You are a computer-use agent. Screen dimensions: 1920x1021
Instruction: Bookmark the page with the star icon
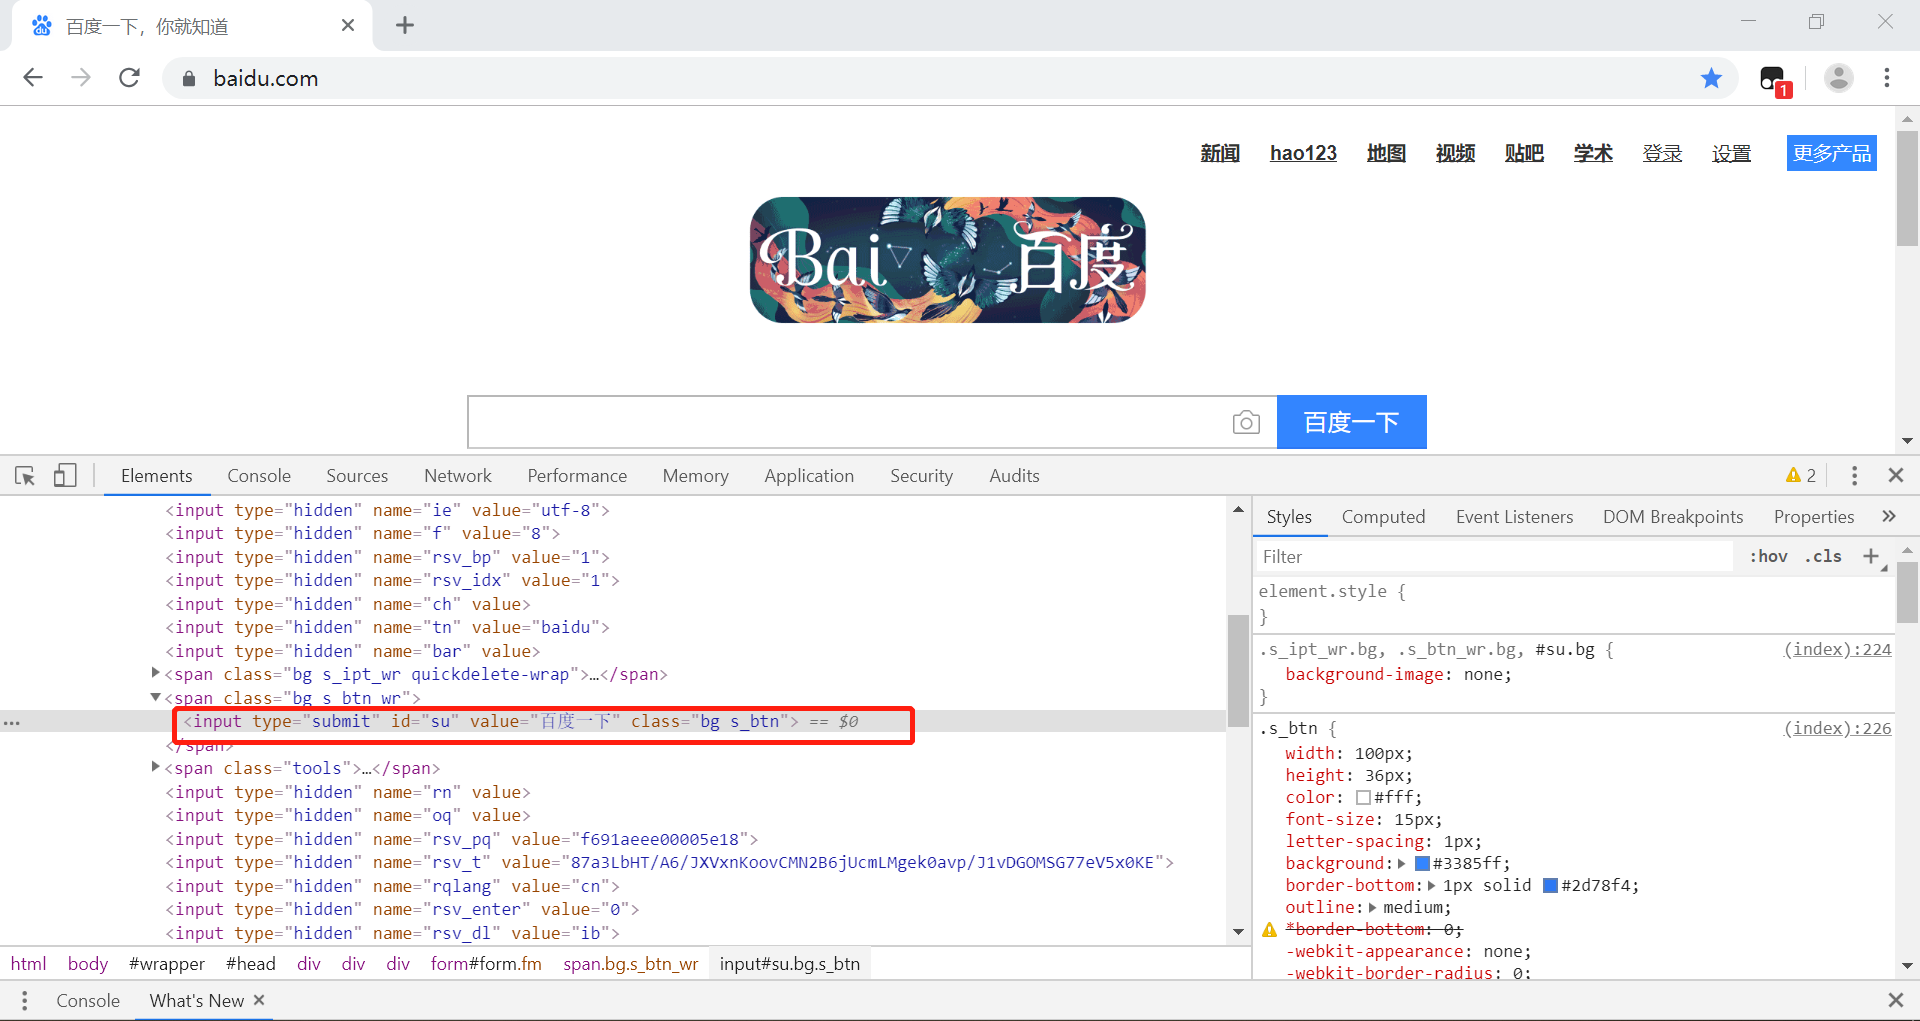tap(1711, 78)
